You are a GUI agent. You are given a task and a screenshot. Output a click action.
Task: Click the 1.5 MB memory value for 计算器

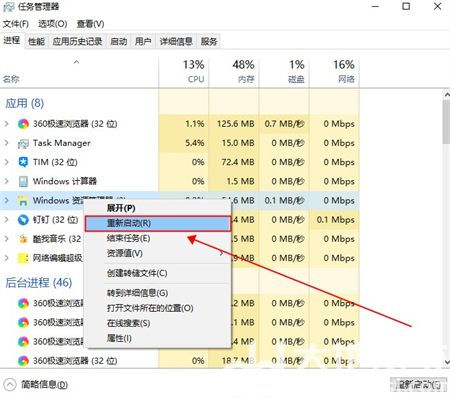click(x=241, y=181)
